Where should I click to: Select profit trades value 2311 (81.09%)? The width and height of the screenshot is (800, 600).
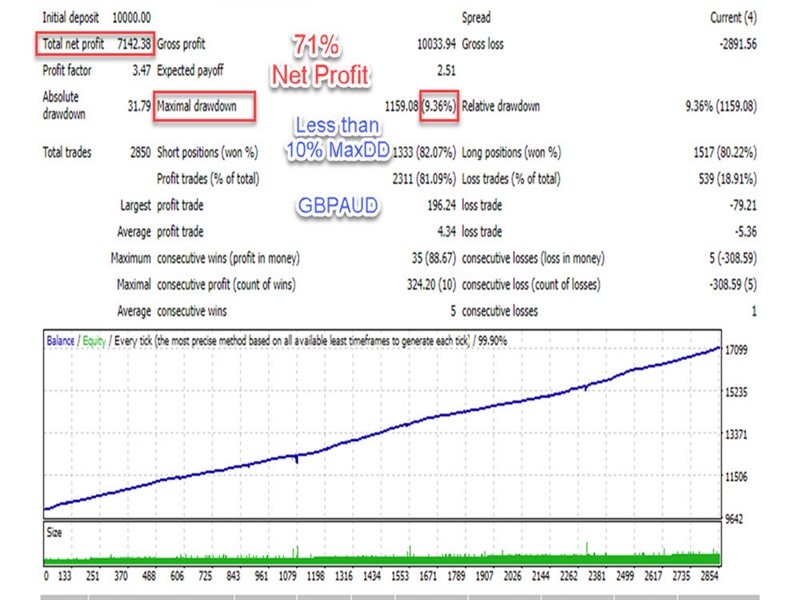[x=424, y=179]
